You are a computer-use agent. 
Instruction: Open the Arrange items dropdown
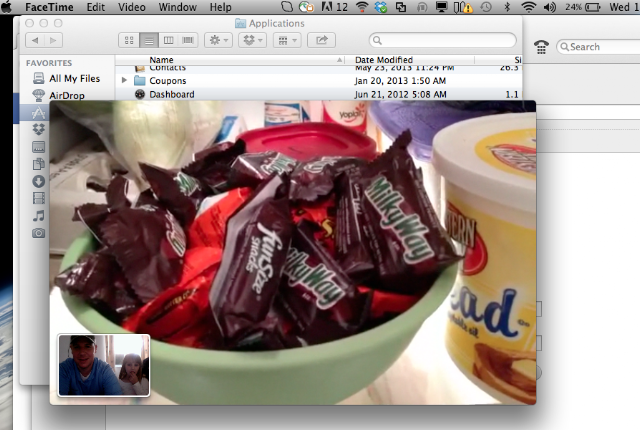pyautogui.click(x=287, y=40)
